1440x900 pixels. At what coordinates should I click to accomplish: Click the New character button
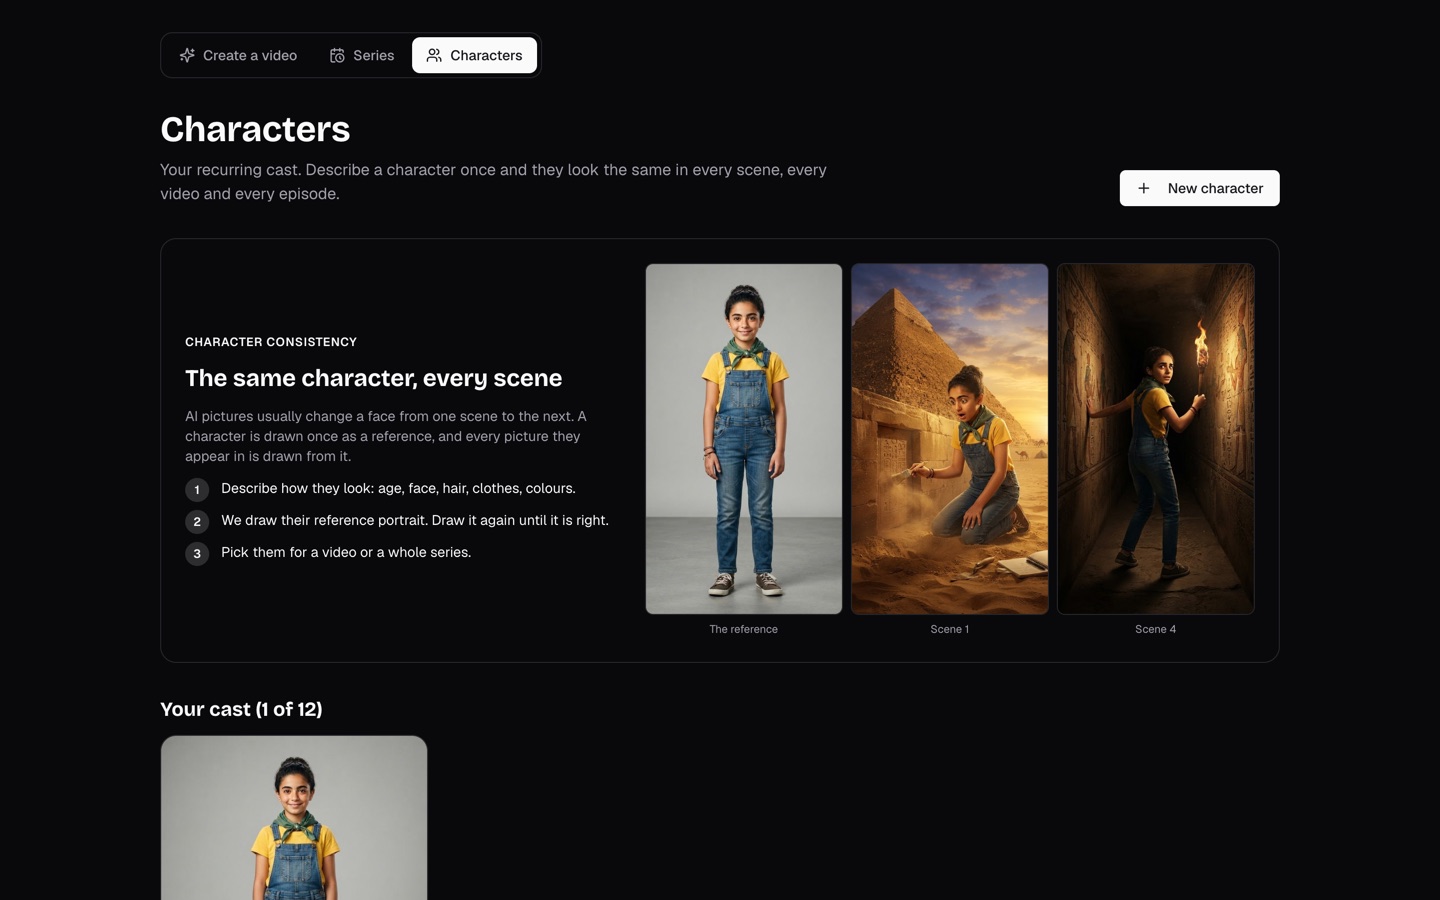(x=1199, y=188)
